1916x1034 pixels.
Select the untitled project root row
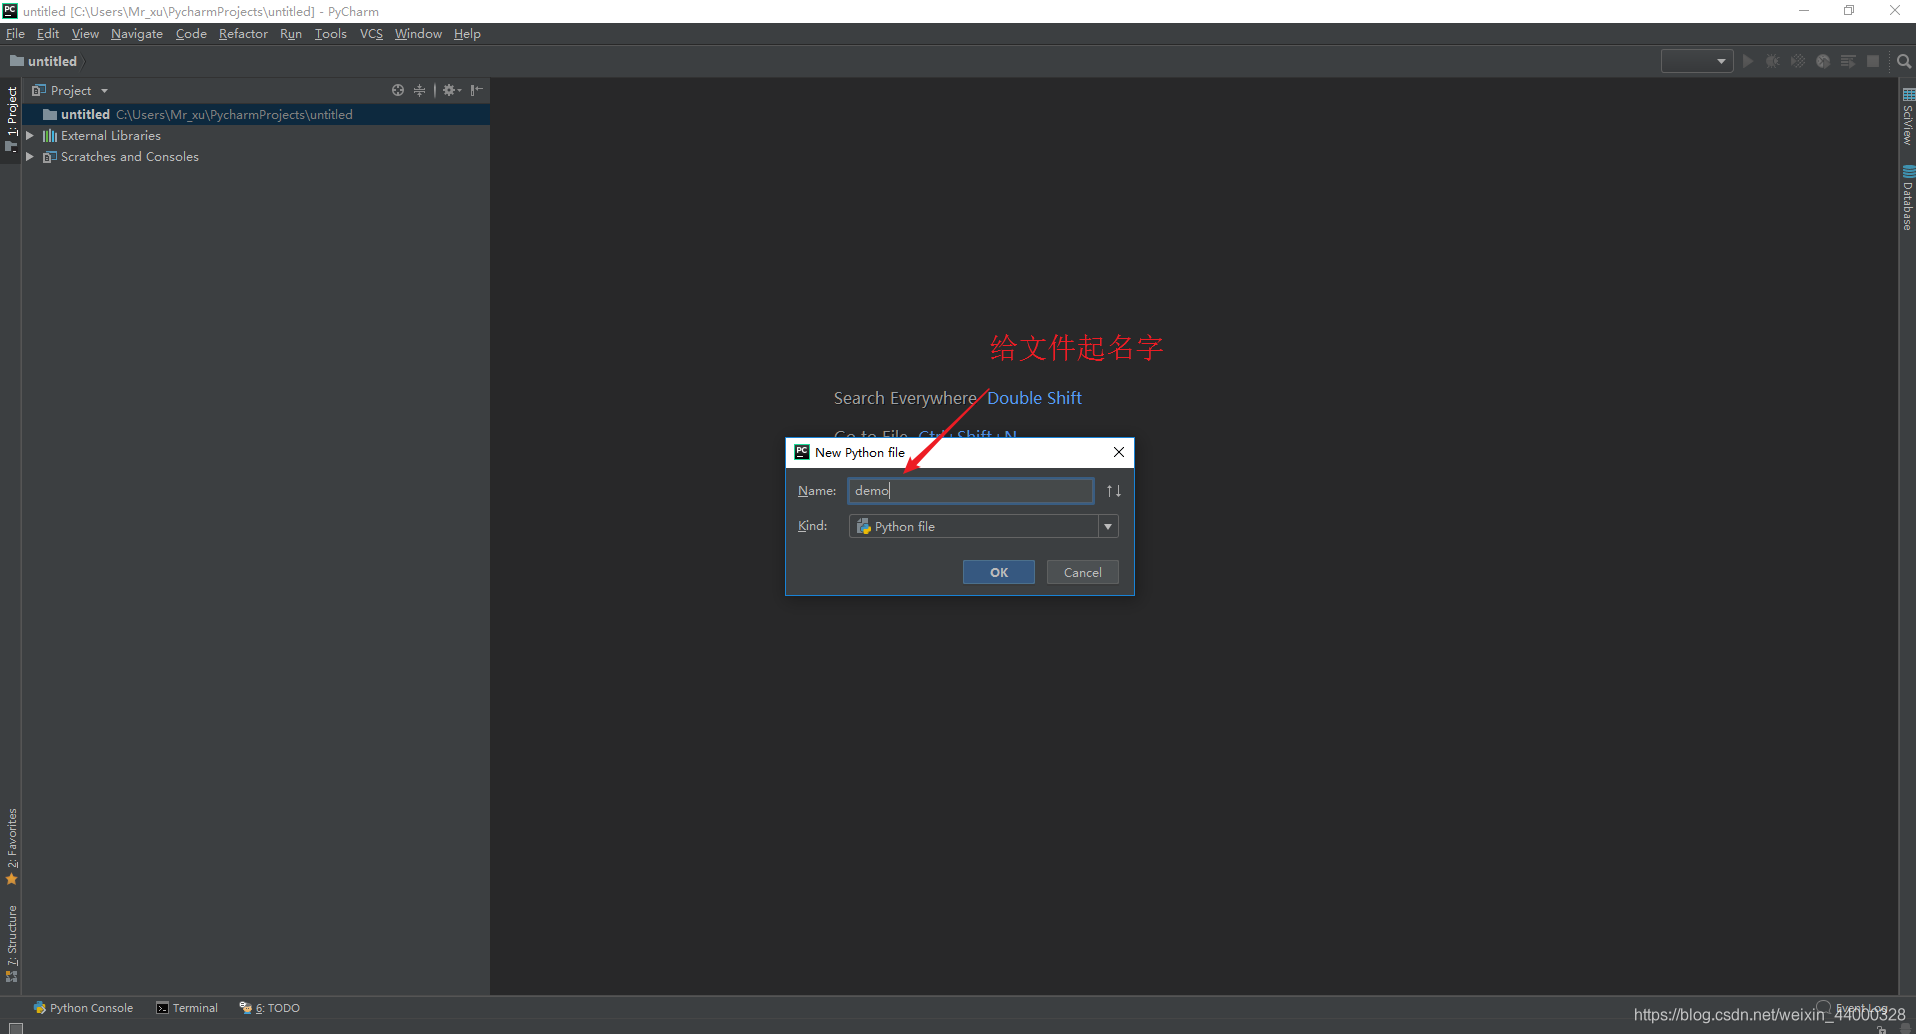(x=256, y=115)
